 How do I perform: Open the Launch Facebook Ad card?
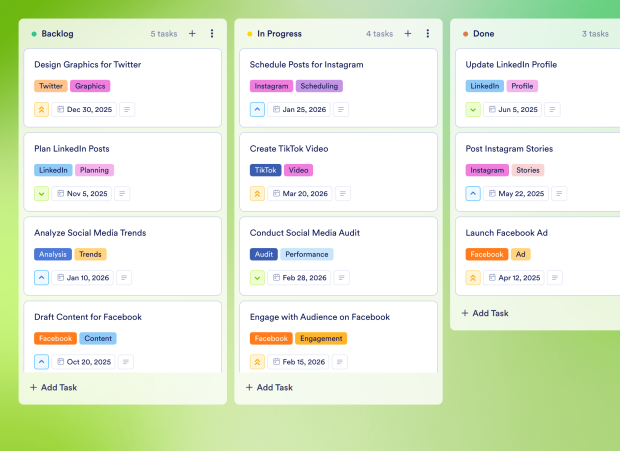coord(507,233)
